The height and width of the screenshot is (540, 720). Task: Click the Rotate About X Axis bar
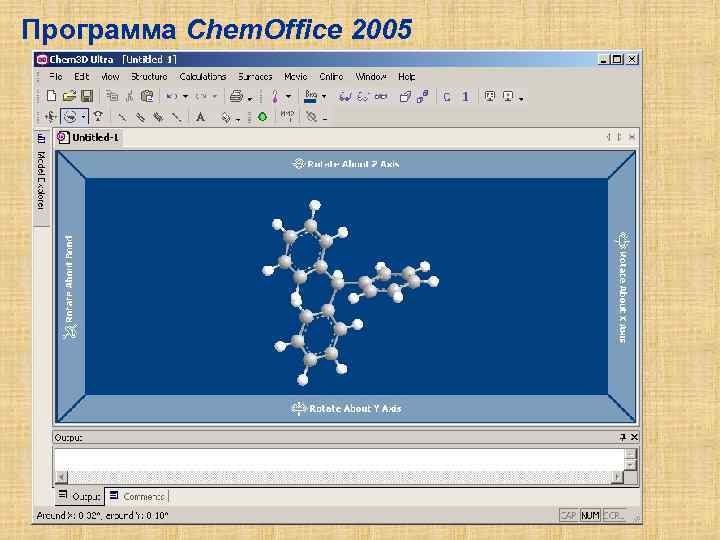coord(622,287)
